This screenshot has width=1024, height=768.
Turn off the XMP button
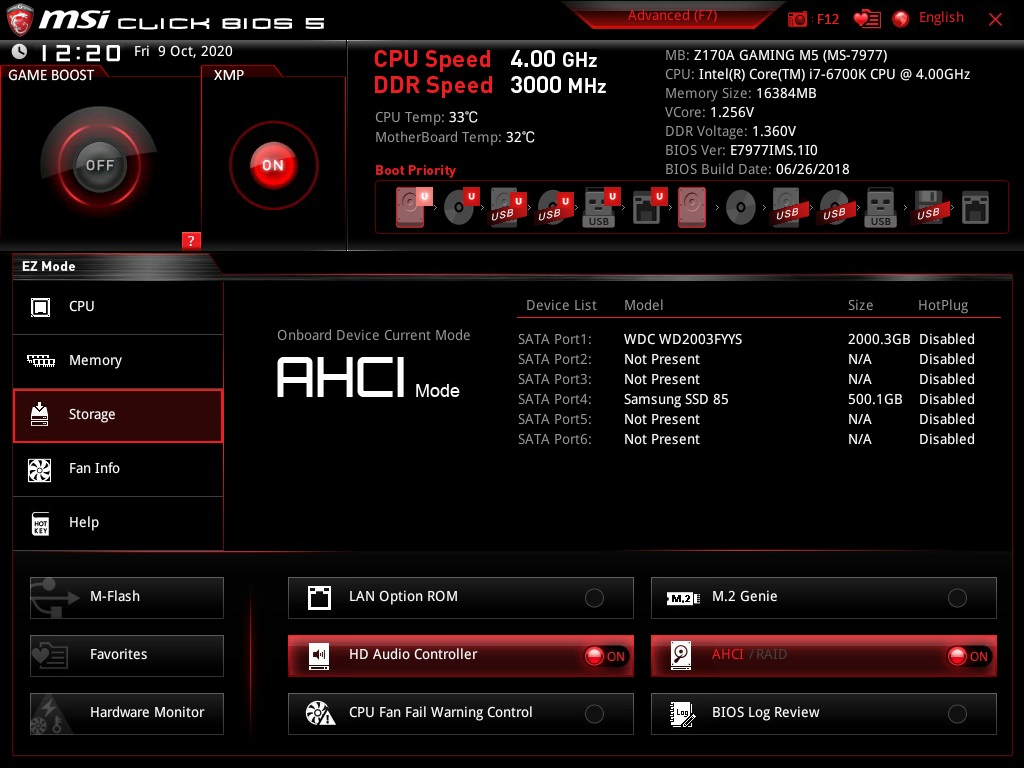click(273, 165)
